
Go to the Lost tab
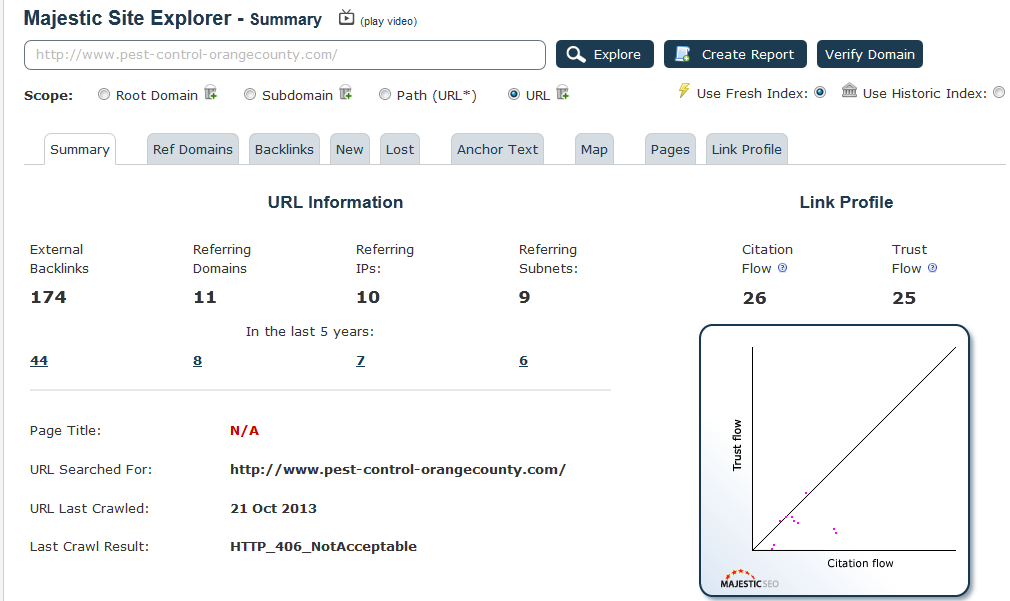(400, 149)
